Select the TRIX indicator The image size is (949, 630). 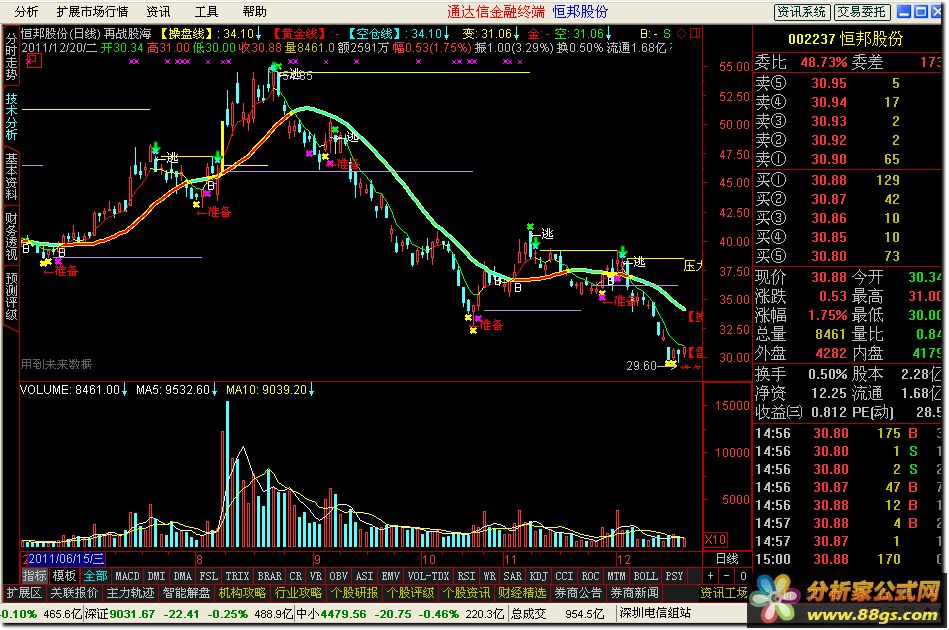(237, 576)
